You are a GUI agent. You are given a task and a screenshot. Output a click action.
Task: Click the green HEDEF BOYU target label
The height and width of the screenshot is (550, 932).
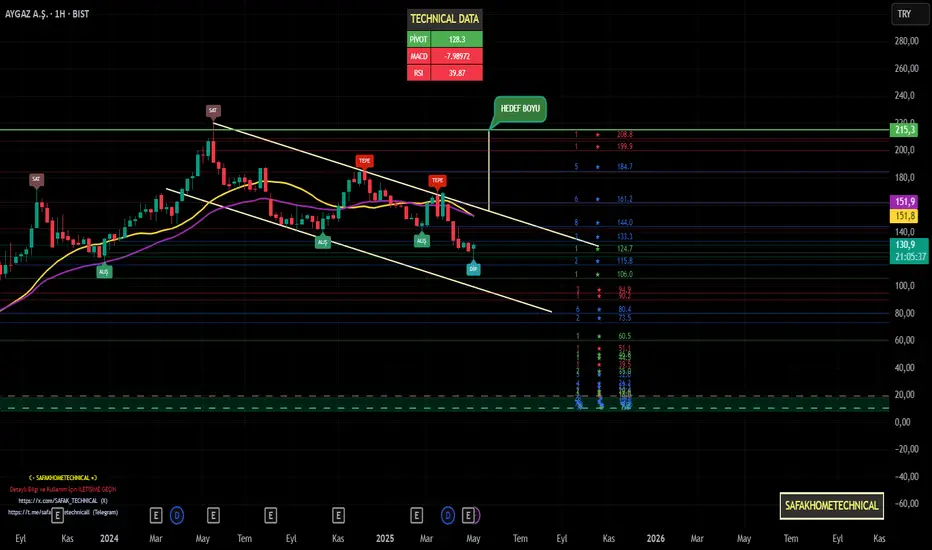pyautogui.click(x=520, y=109)
